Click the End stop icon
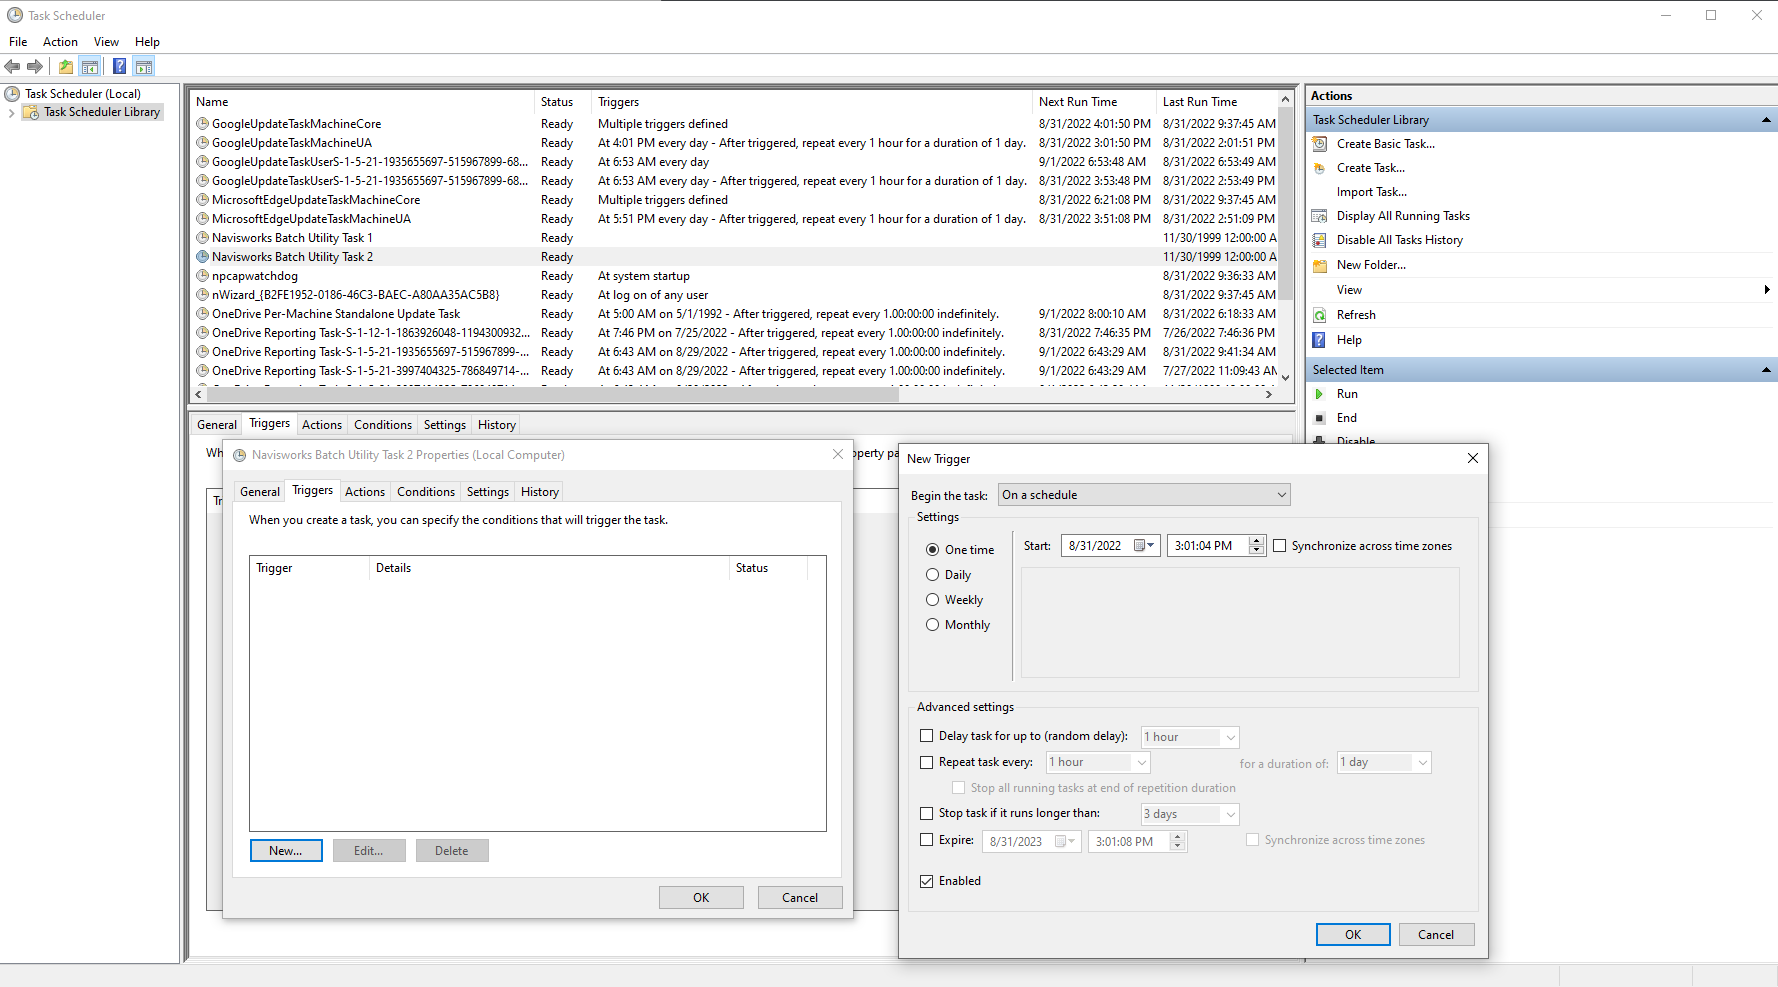Image resolution: width=1778 pixels, height=987 pixels. pos(1320,418)
